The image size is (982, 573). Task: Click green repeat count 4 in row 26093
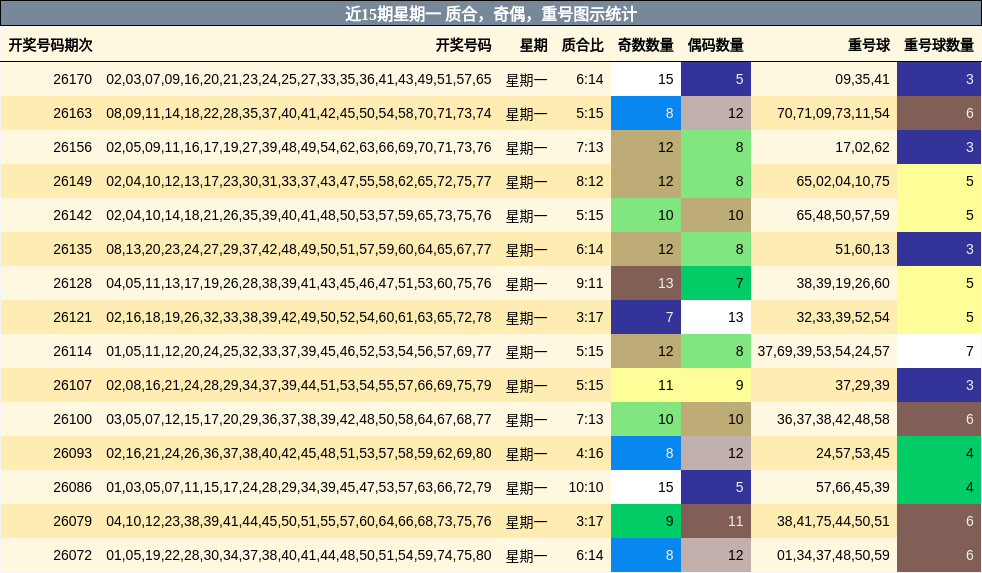pos(939,453)
